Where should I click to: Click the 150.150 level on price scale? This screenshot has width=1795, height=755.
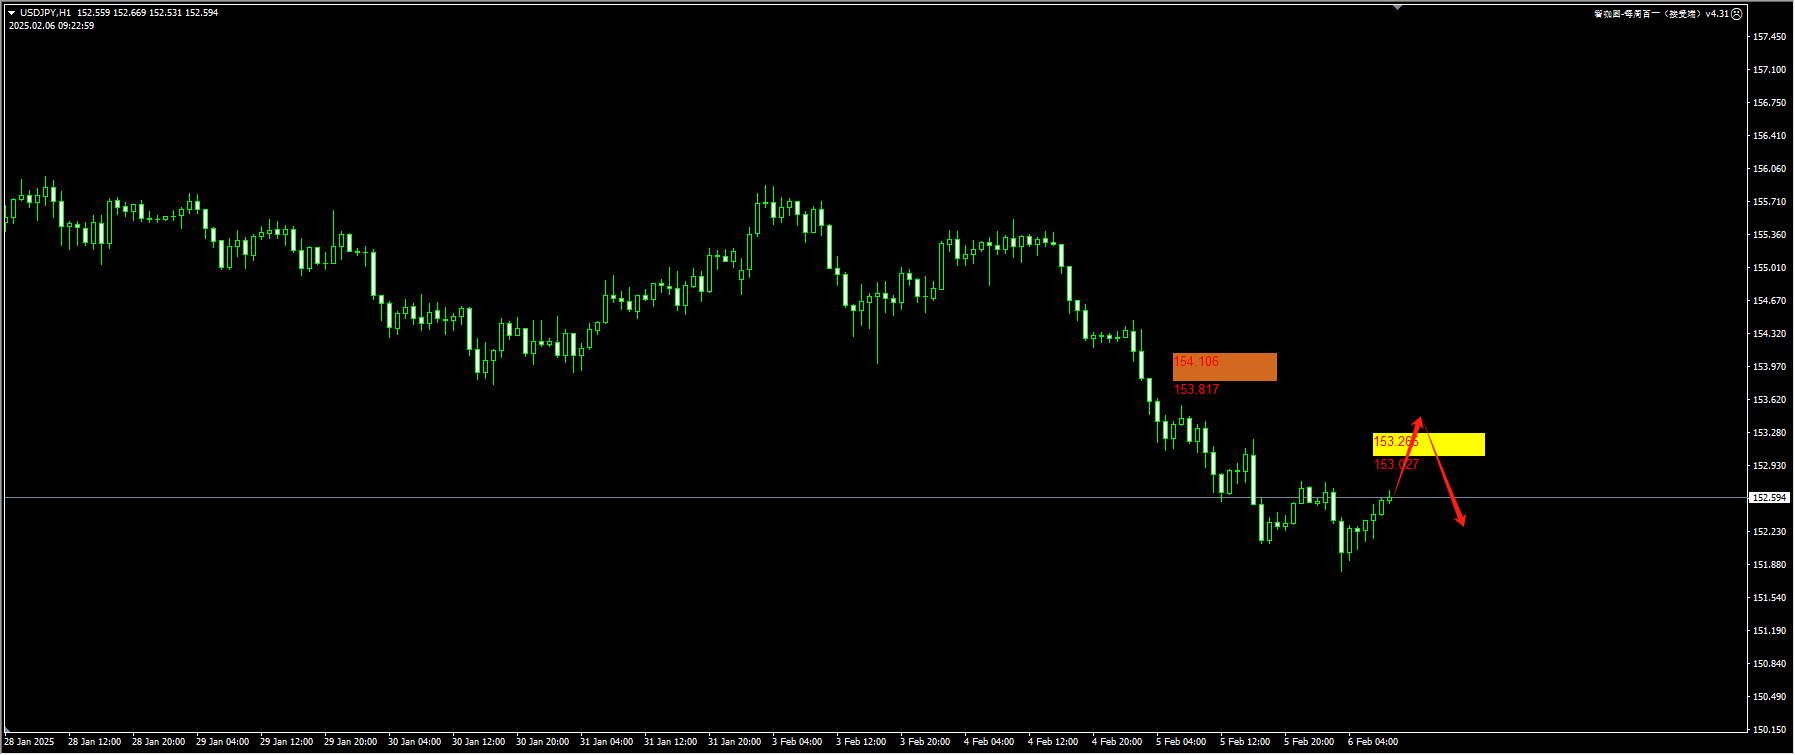tap(1769, 730)
